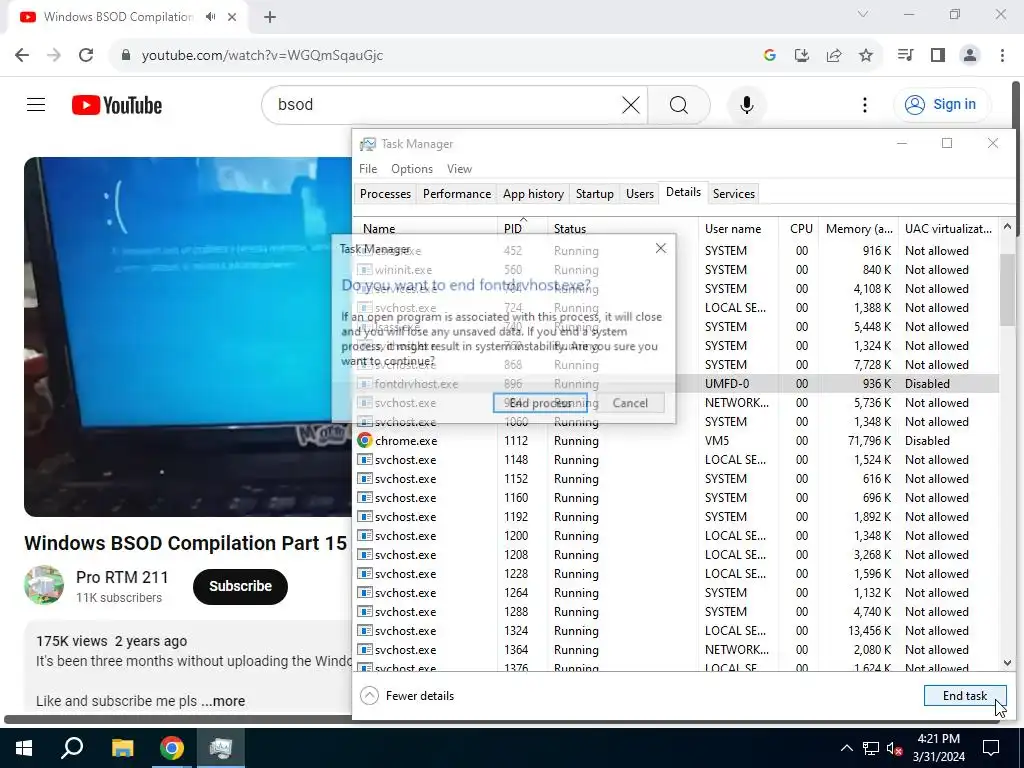Select svchost.exe with PID 1288
Image resolution: width=1024 pixels, height=768 pixels.
(x=677, y=612)
